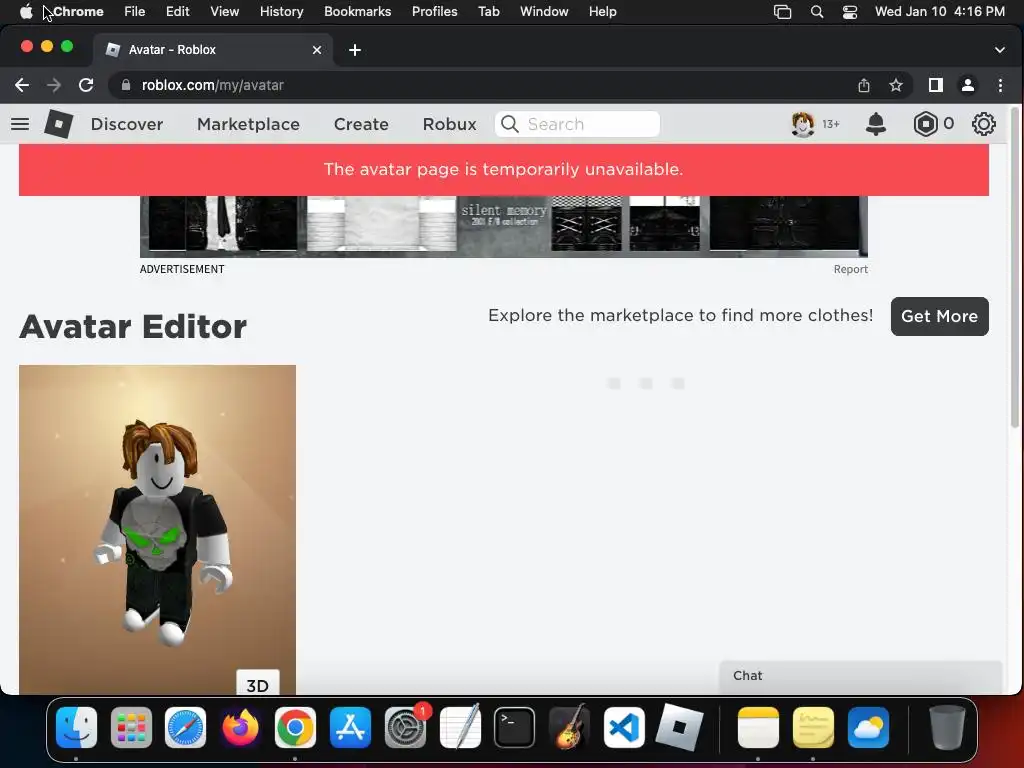Open the Roblox settings gear
Screen dimensions: 1024x768
pyautogui.click(x=984, y=124)
